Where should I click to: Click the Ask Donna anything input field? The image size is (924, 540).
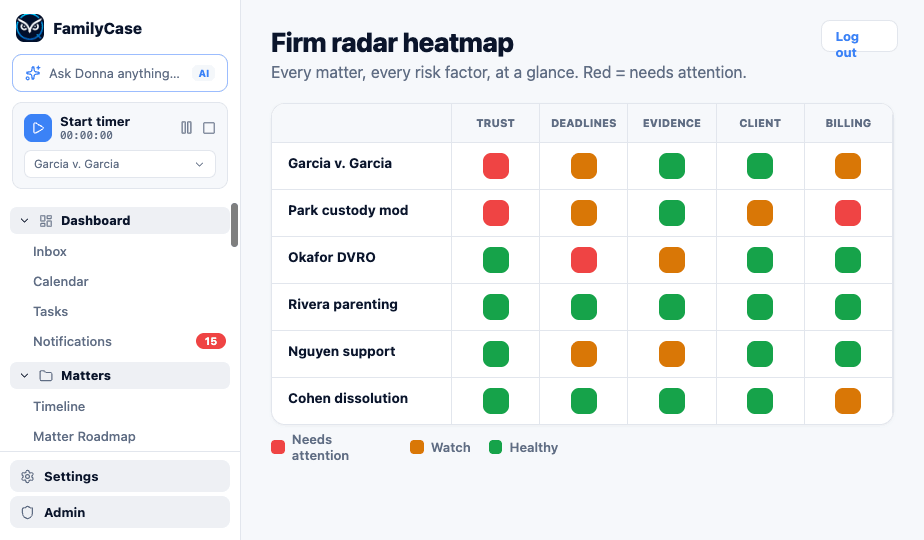120,73
